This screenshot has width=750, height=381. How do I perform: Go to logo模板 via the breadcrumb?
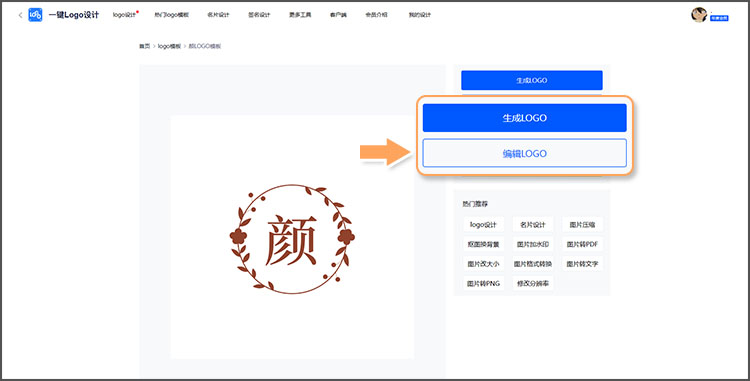pos(169,46)
